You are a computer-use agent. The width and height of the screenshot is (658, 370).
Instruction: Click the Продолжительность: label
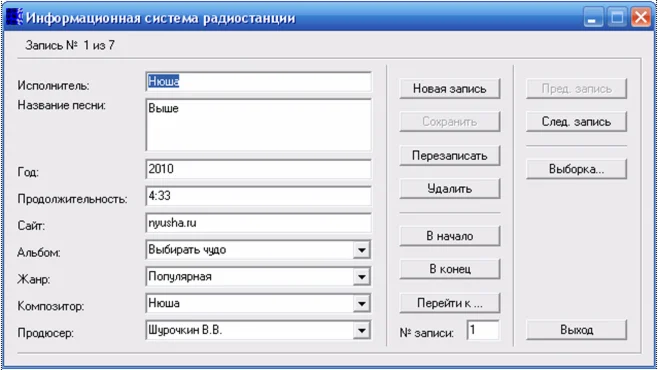[x=72, y=199]
